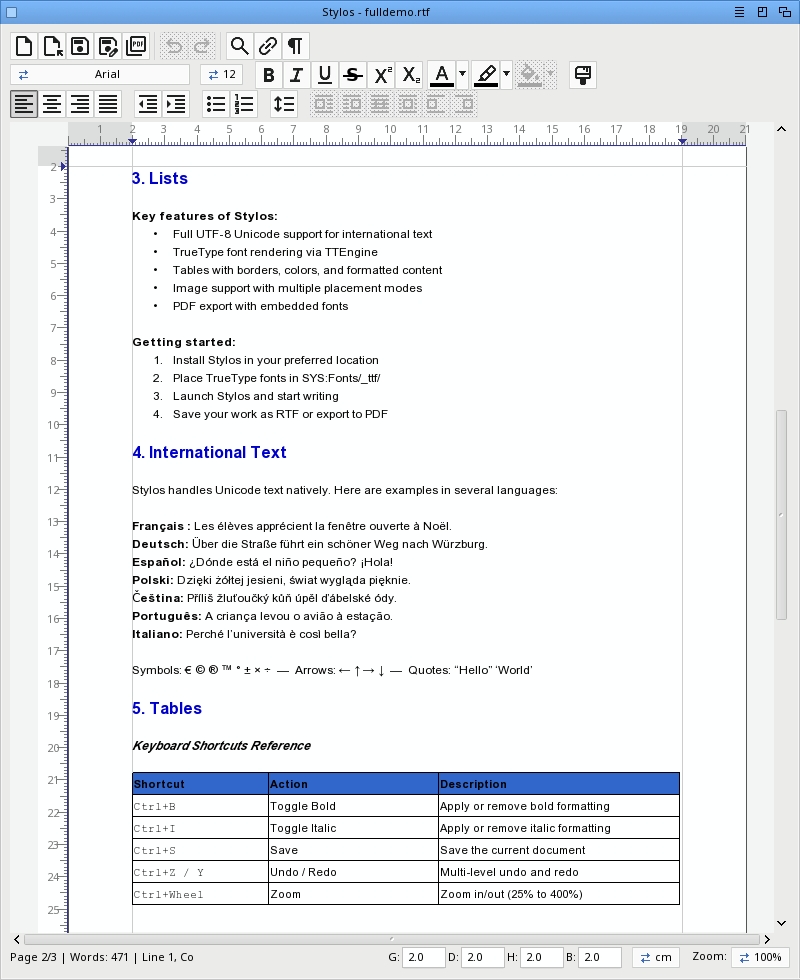The image size is (800, 980).
Task: Insert a numbered list
Action: coord(244,104)
